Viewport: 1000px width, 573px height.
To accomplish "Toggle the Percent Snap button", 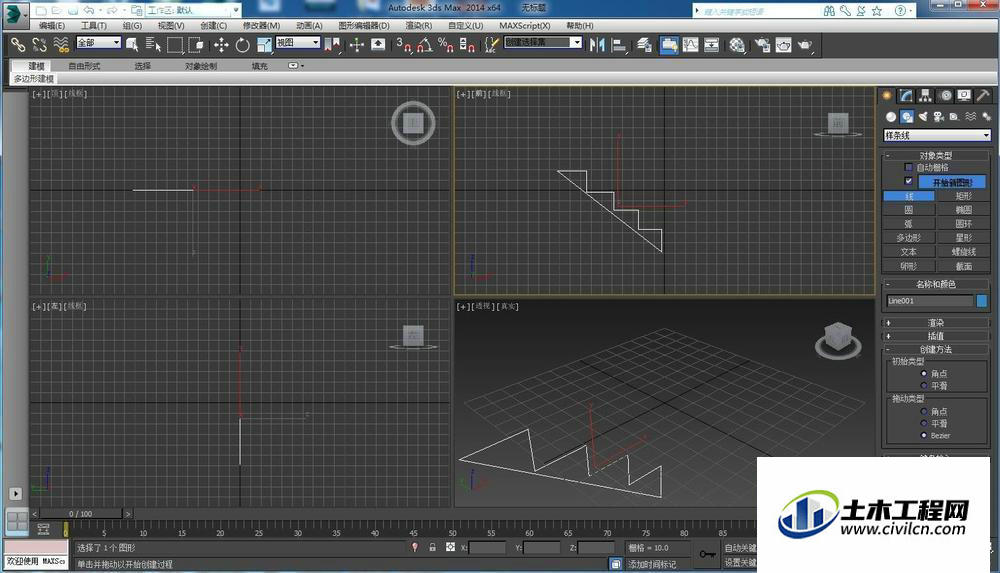I will [x=446, y=45].
